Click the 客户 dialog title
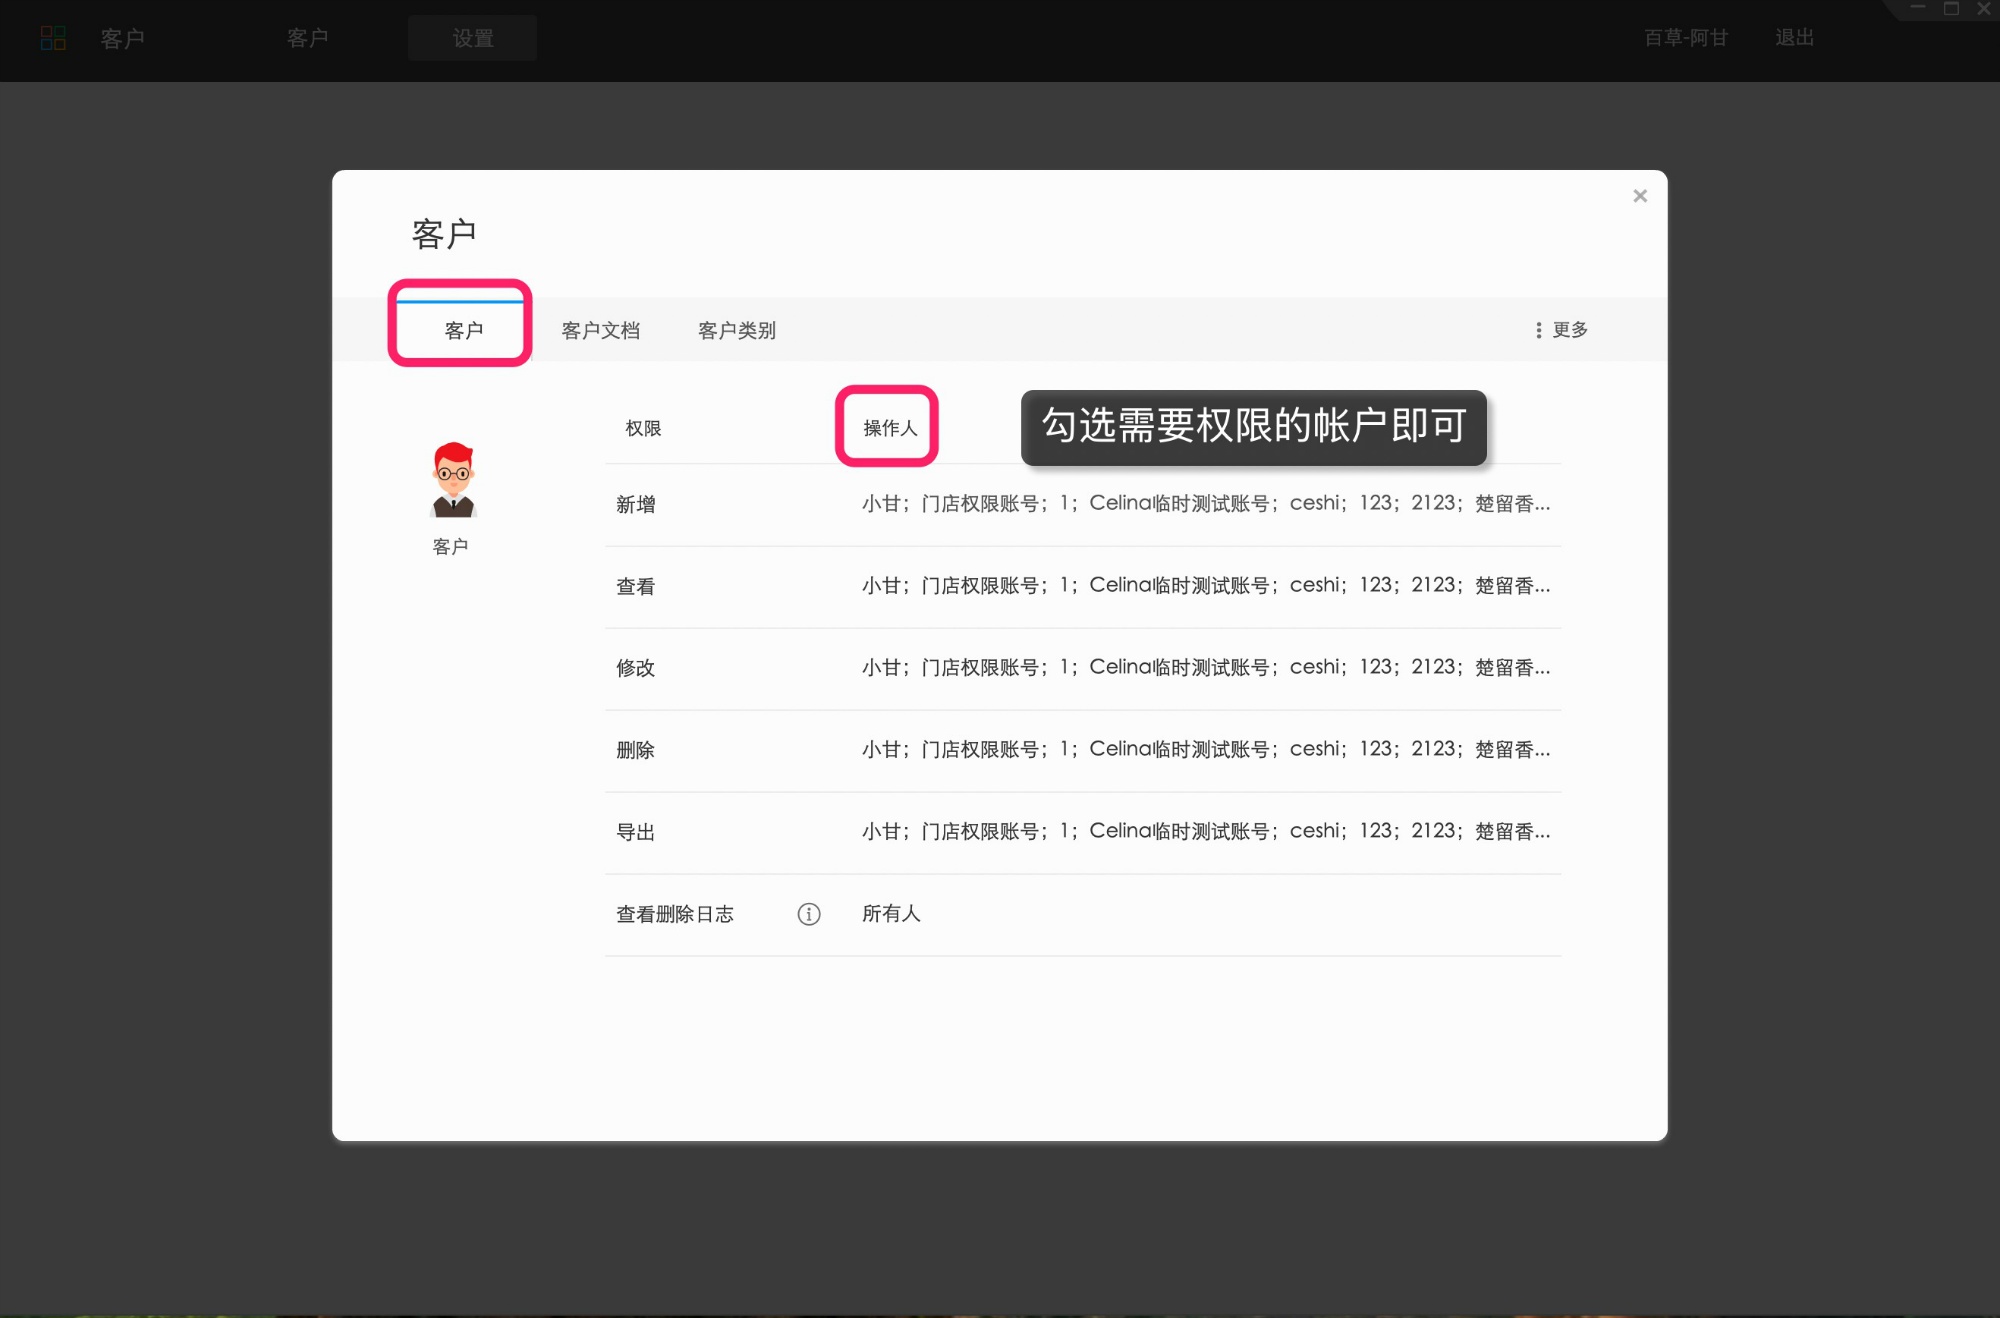2000x1318 pixels. click(x=444, y=234)
